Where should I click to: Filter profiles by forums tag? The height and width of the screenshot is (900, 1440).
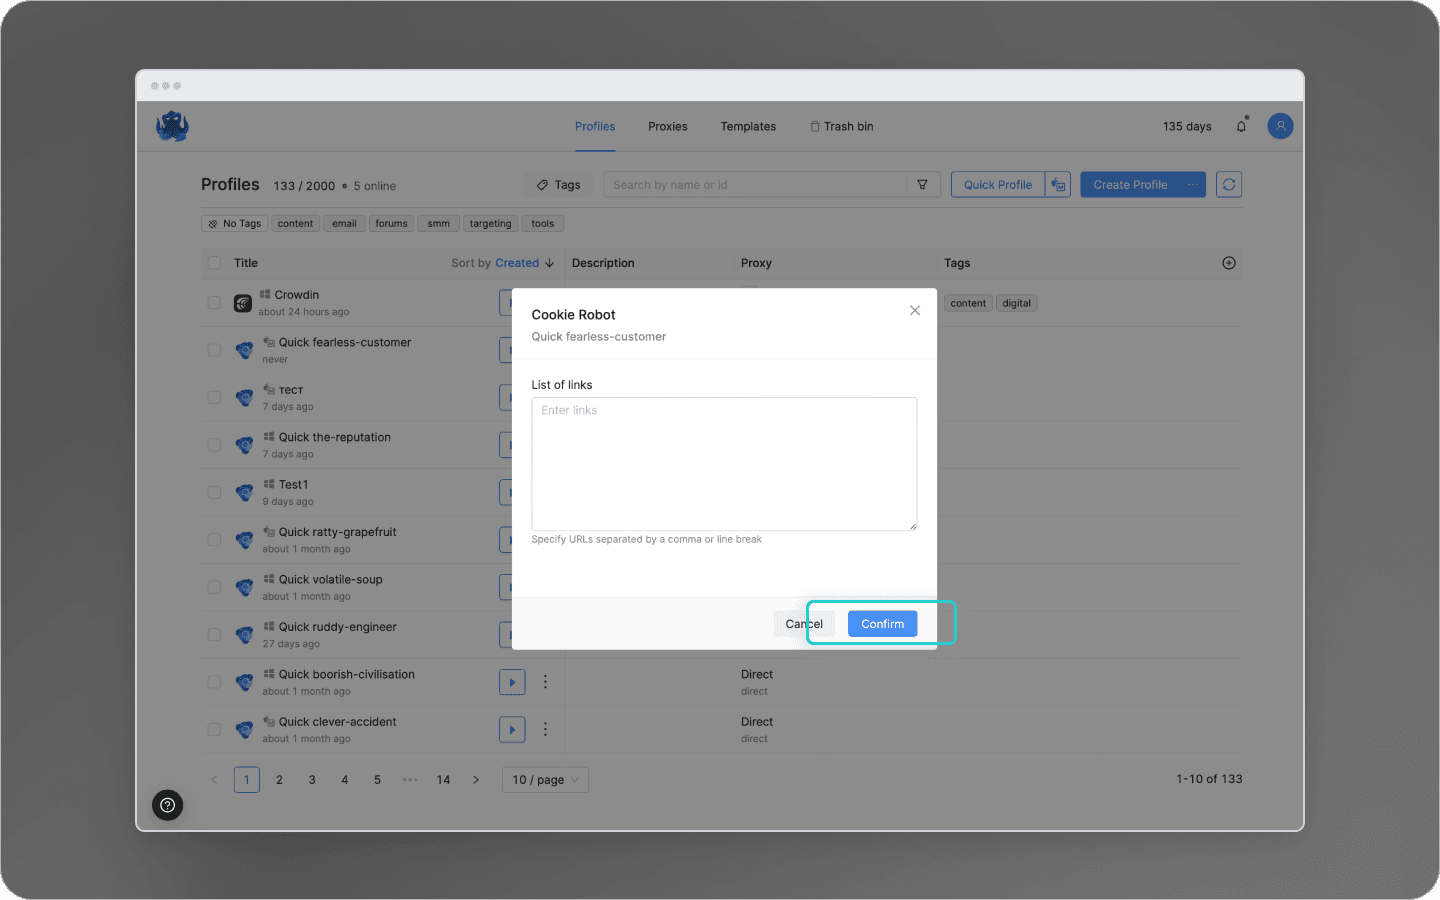[x=391, y=224]
